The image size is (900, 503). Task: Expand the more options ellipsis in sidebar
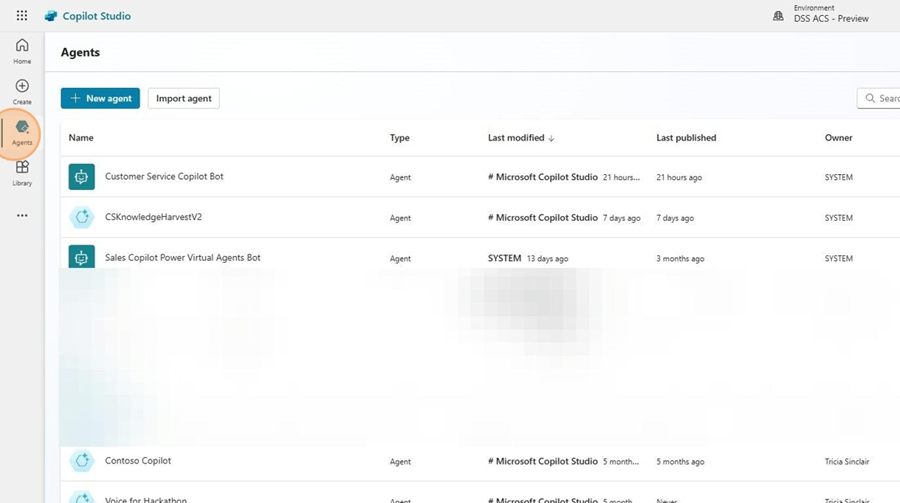(x=22, y=216)
